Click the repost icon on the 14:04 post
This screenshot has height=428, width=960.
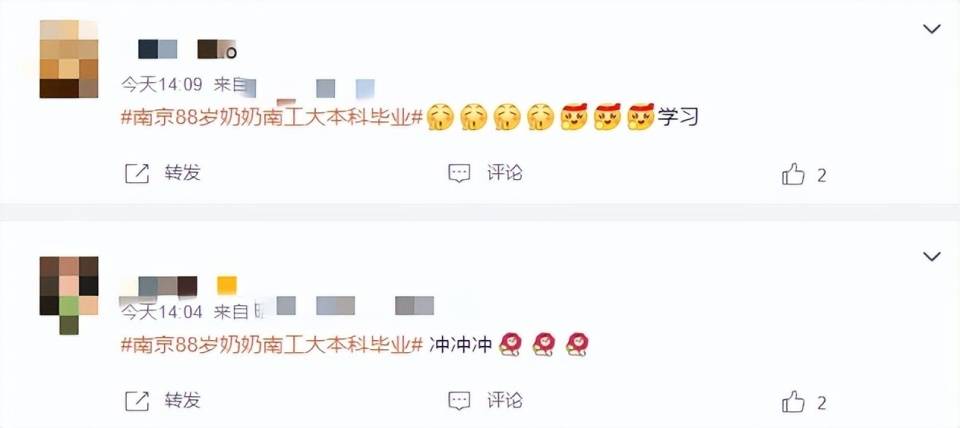tap(137, 402)
